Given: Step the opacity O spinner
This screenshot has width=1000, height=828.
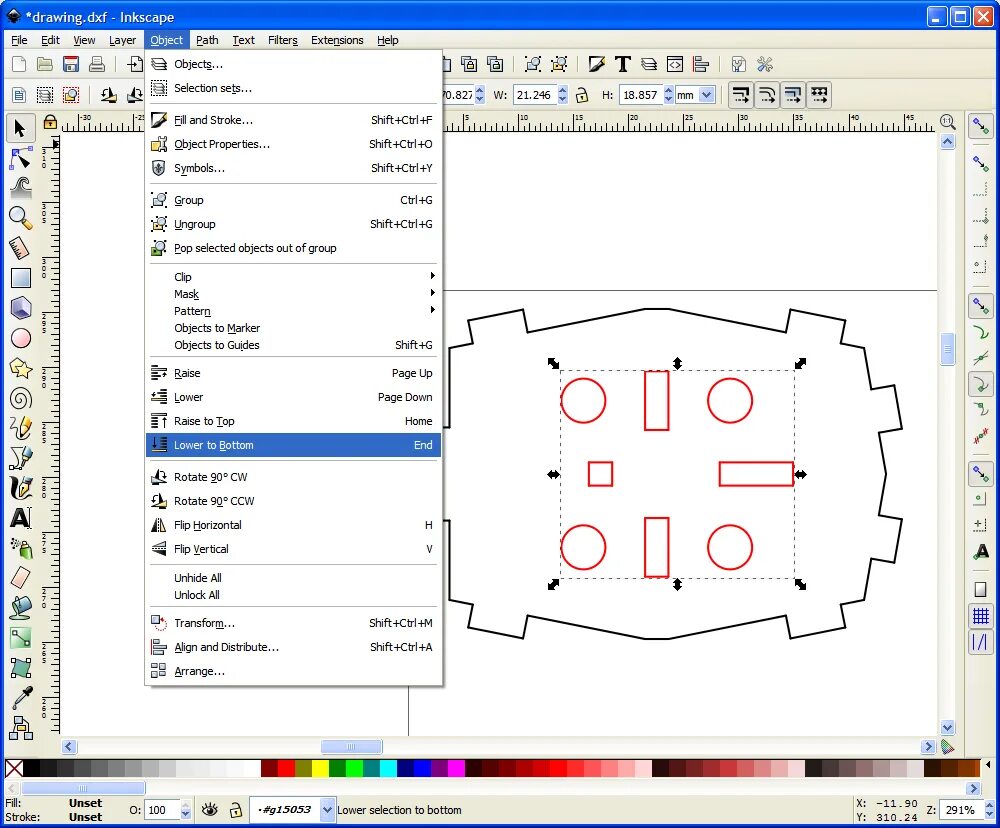Looking at the screenshot, I should coord(186,810).
